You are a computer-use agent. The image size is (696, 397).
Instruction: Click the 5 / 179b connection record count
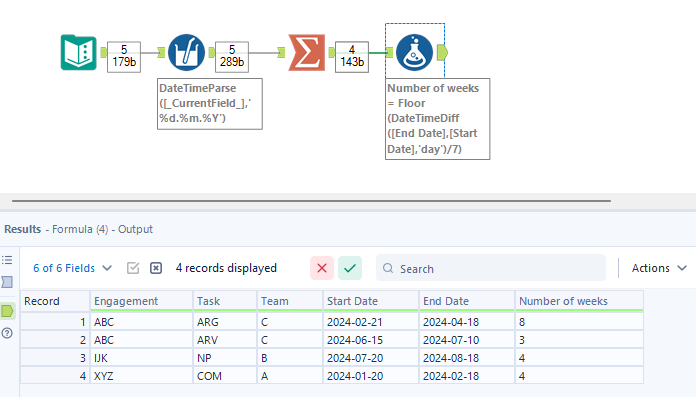click(124, 56)
